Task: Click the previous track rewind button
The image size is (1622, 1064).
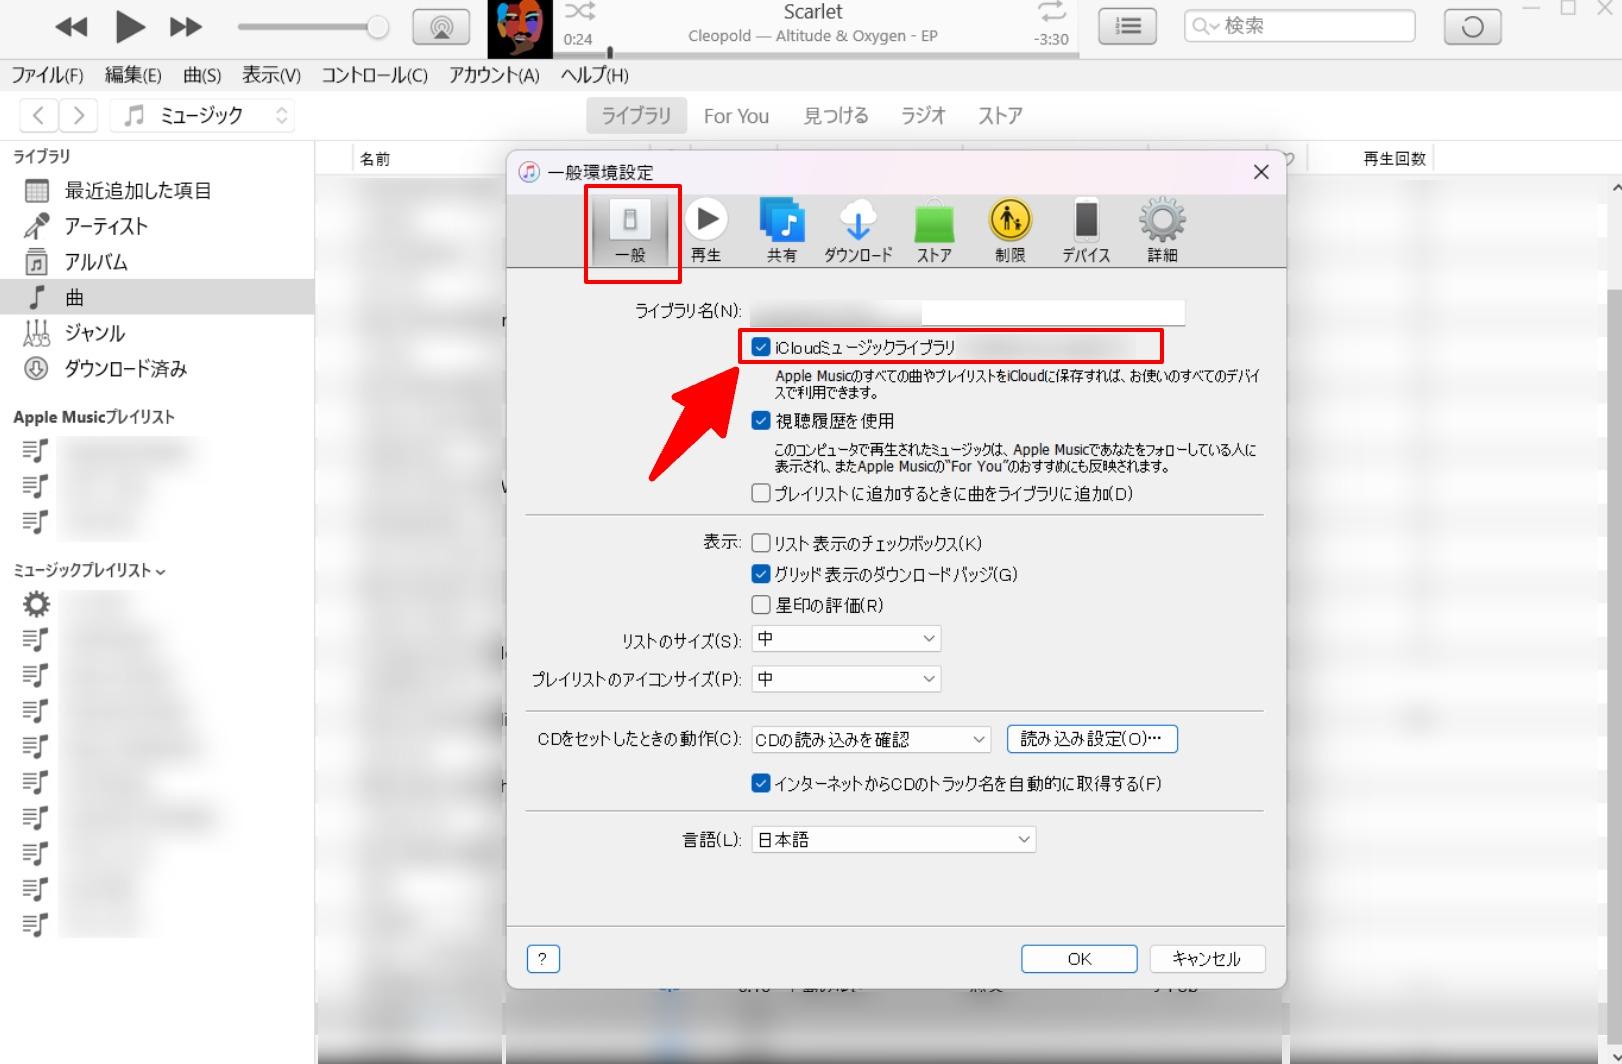Action: tap(71, 27)
